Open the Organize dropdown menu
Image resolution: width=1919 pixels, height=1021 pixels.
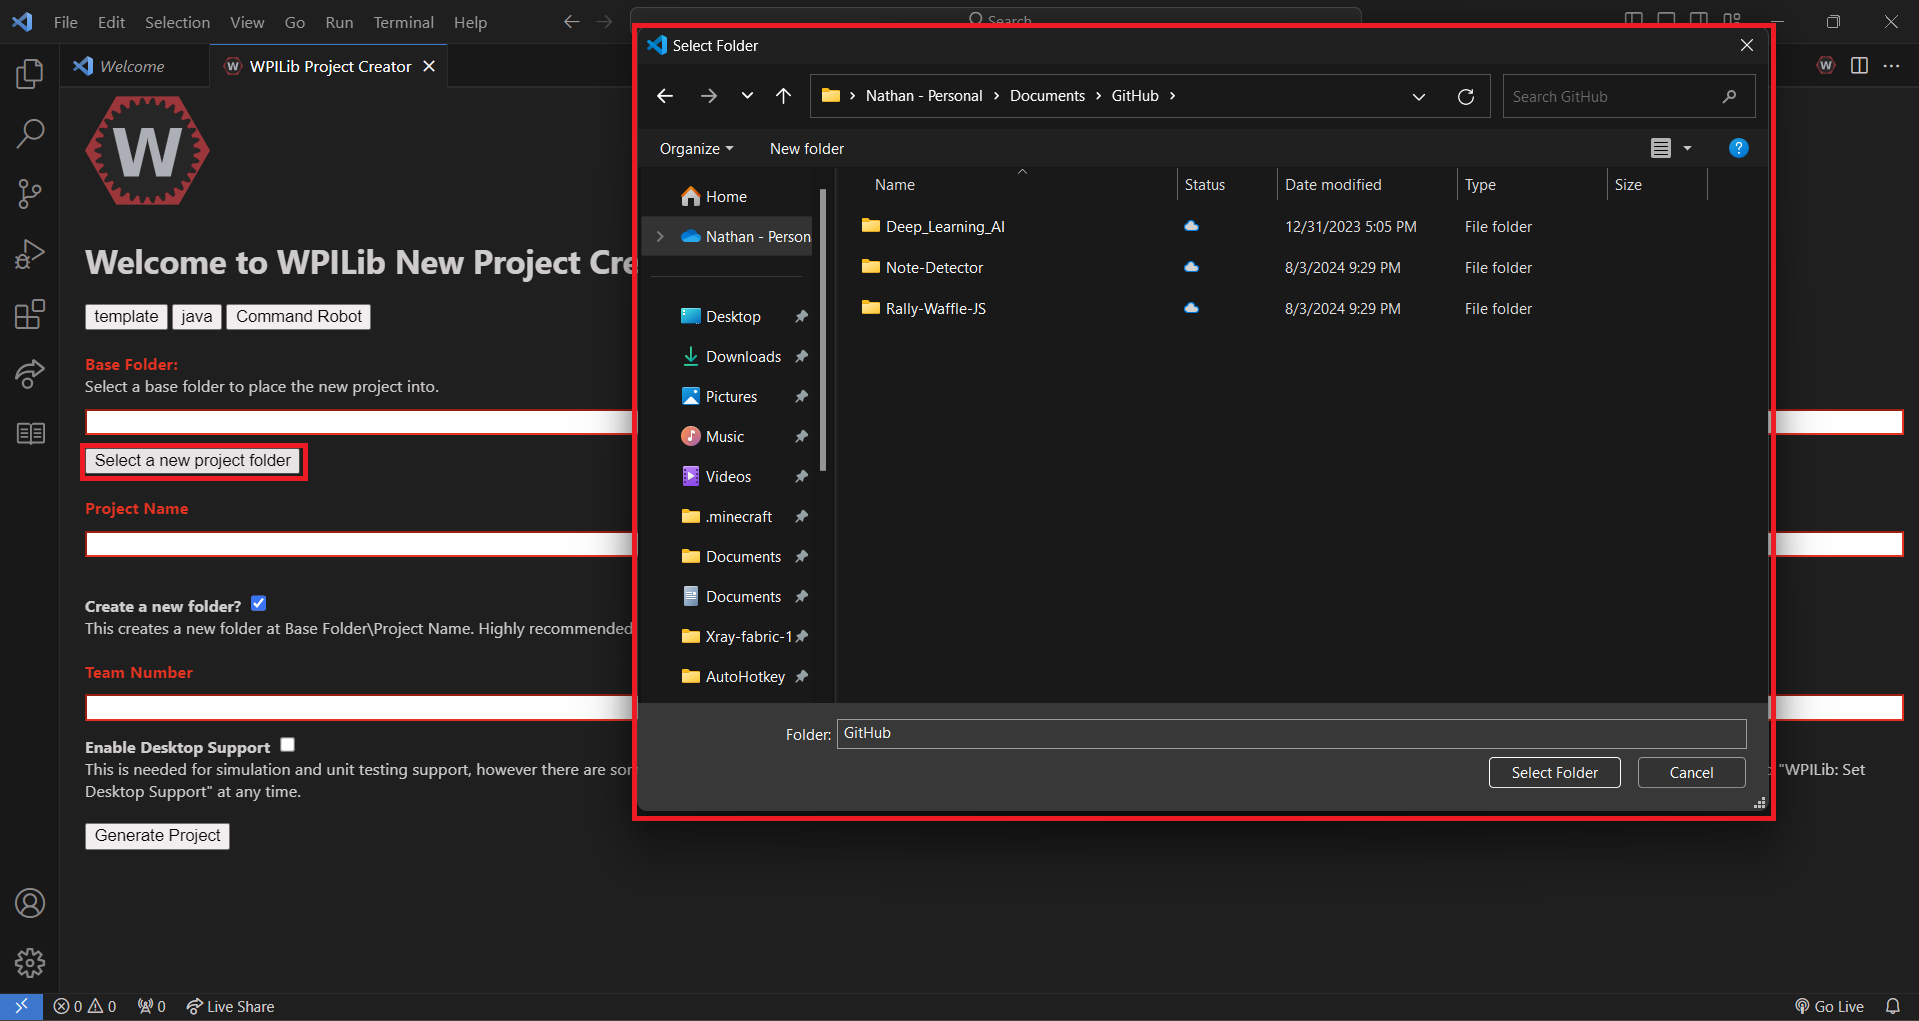696,148
